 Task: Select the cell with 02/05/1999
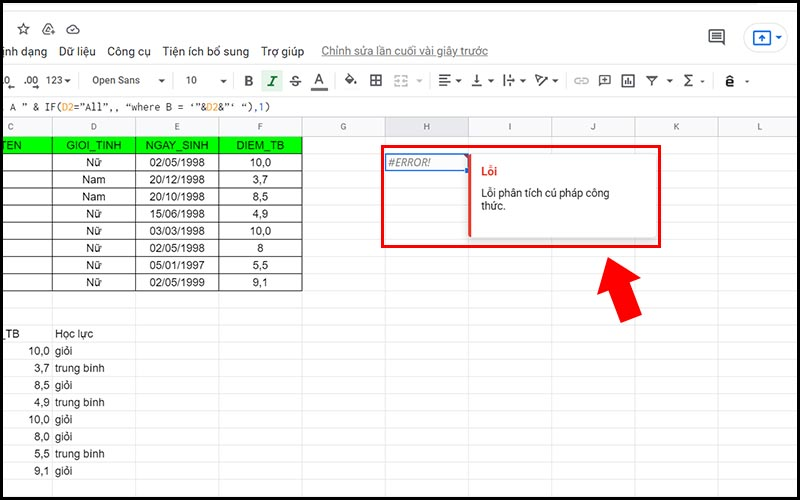coord(177,282)
